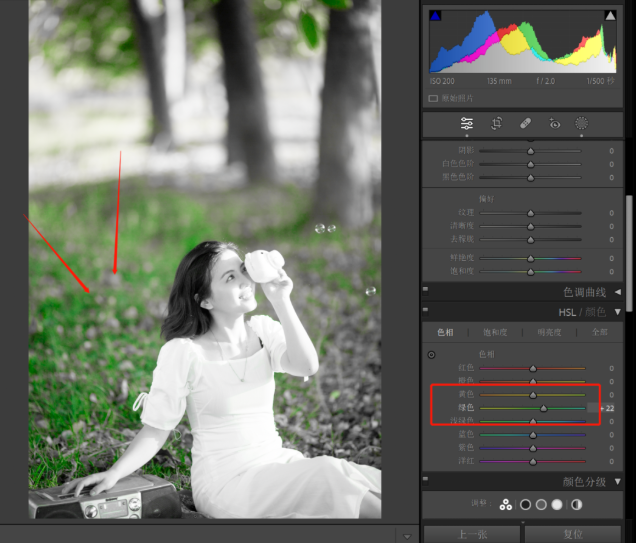Click the 绿色 hue value +22 field
This screenshot has width=636, height=543.
[602, 408]
